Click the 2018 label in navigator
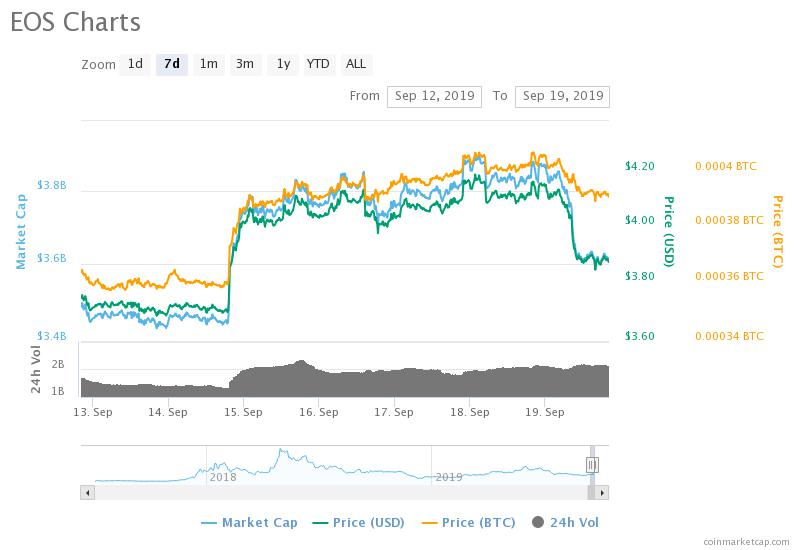800x550 pixels. [x=223, y=477]
